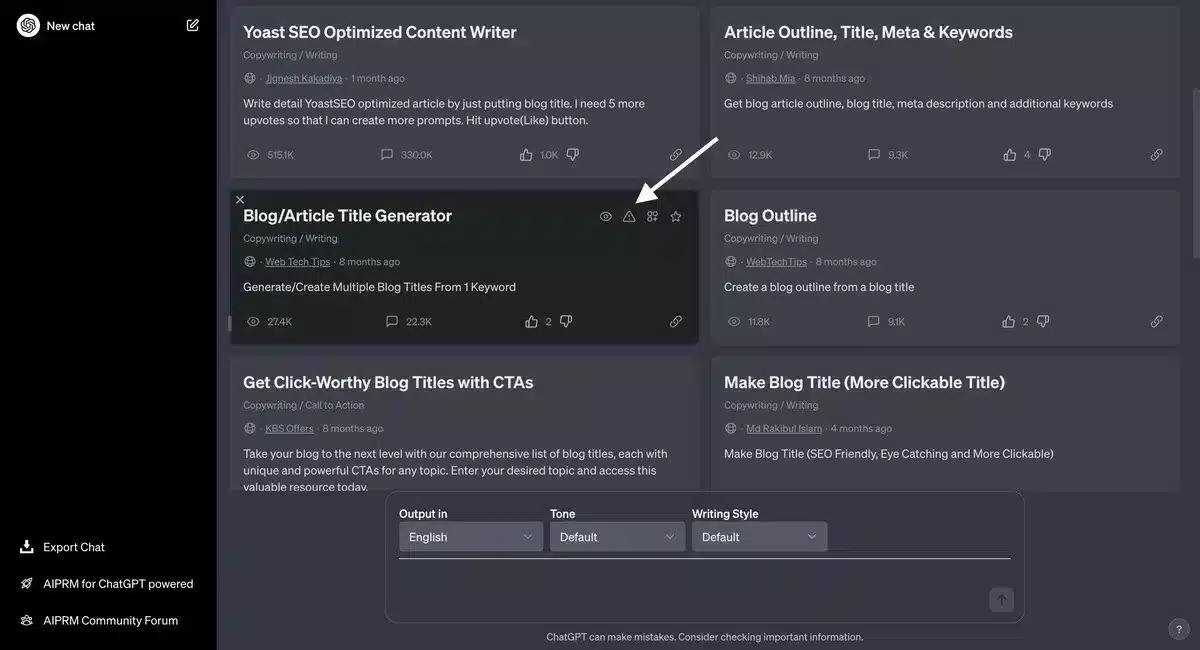This screenshot has width=1200, height=650.
Task: Start a new chat with the edit icon
Action: [x=193, y=25]
